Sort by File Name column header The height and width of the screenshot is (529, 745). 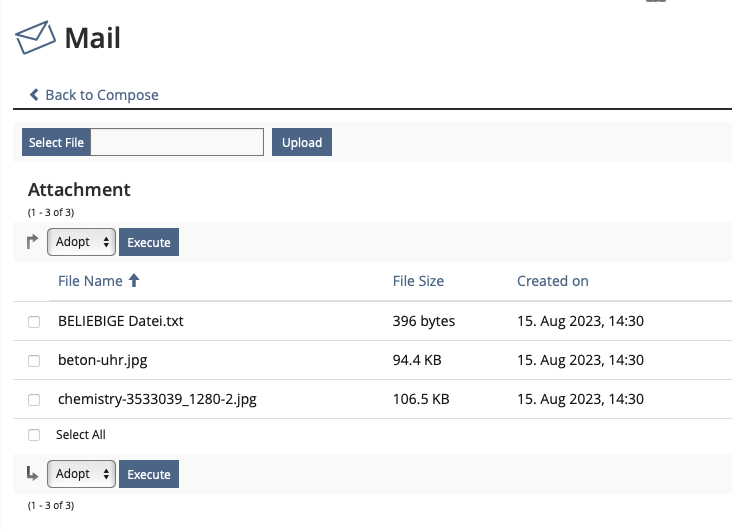[90, 281]
